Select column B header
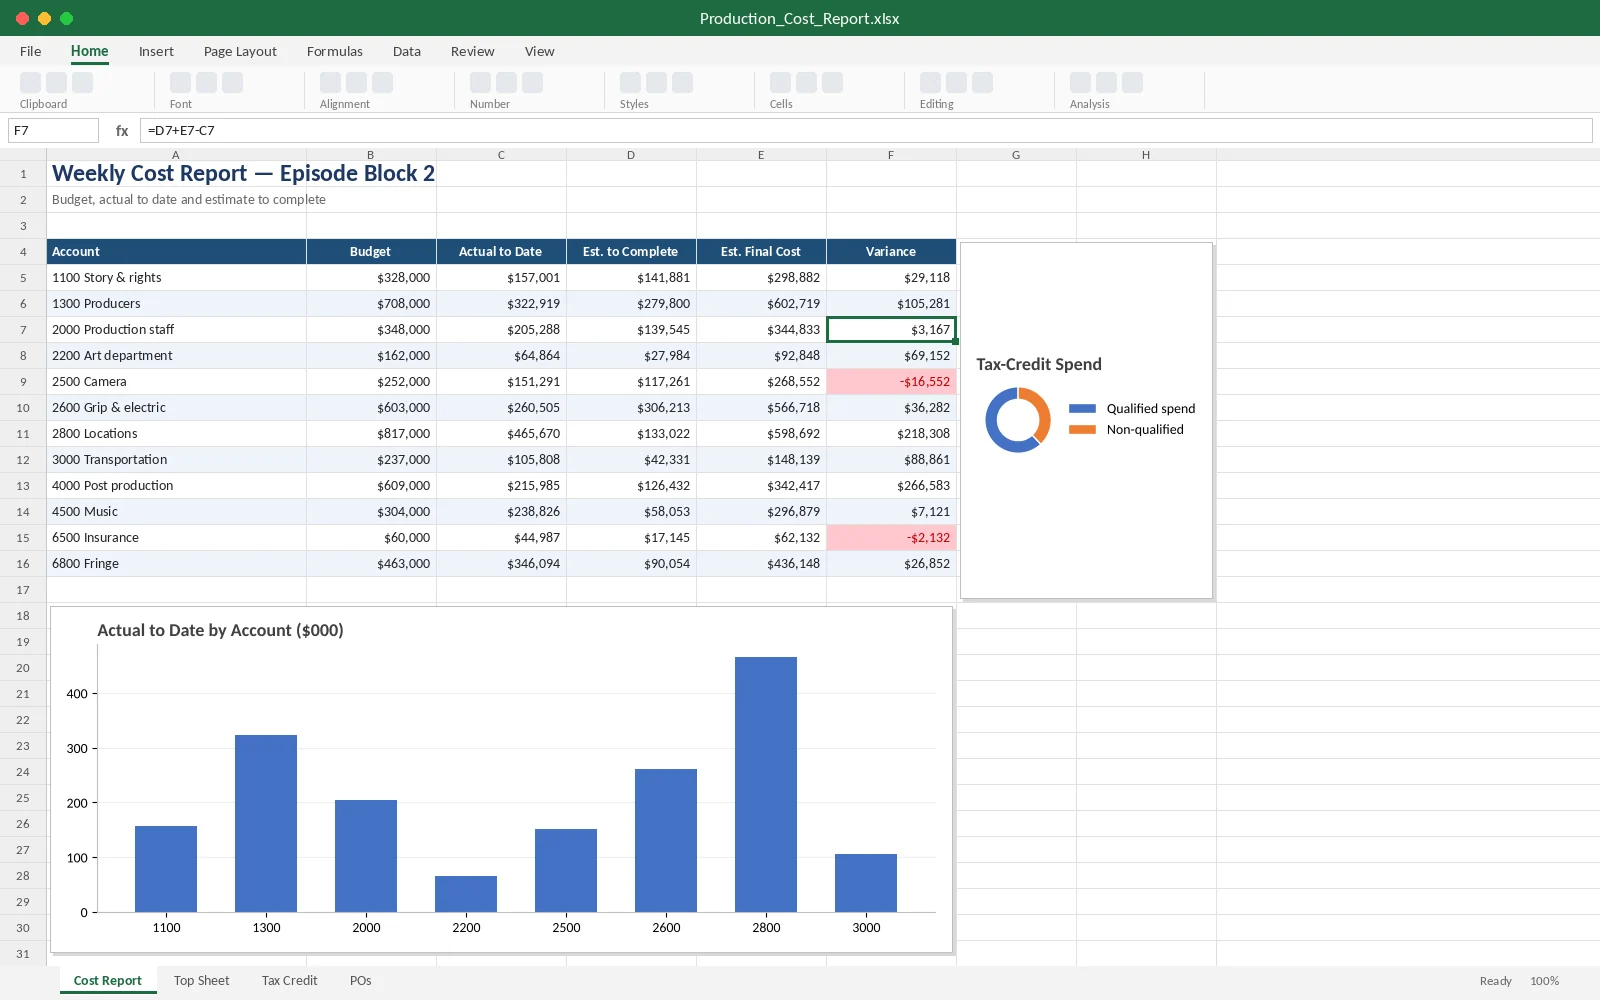1600x1000 pixels. pos(371,155)
